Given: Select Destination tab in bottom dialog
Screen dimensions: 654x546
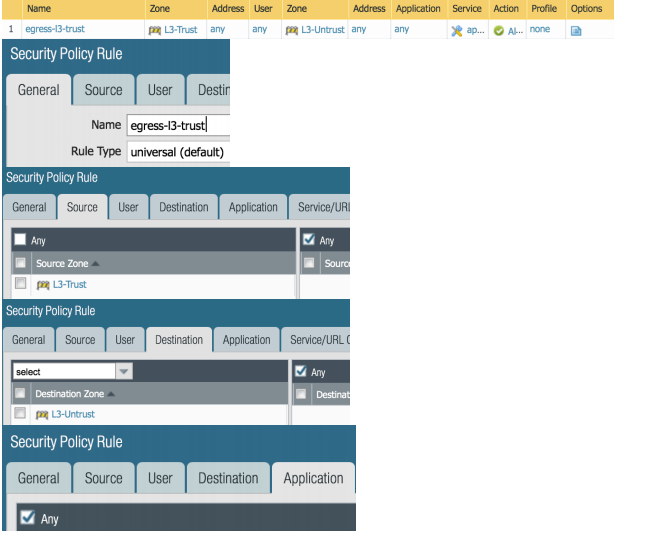Looking at the screenshot, I should [228, 478].
